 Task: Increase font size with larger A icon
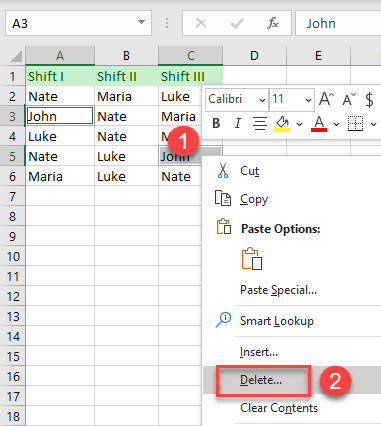tap(327, 99)
